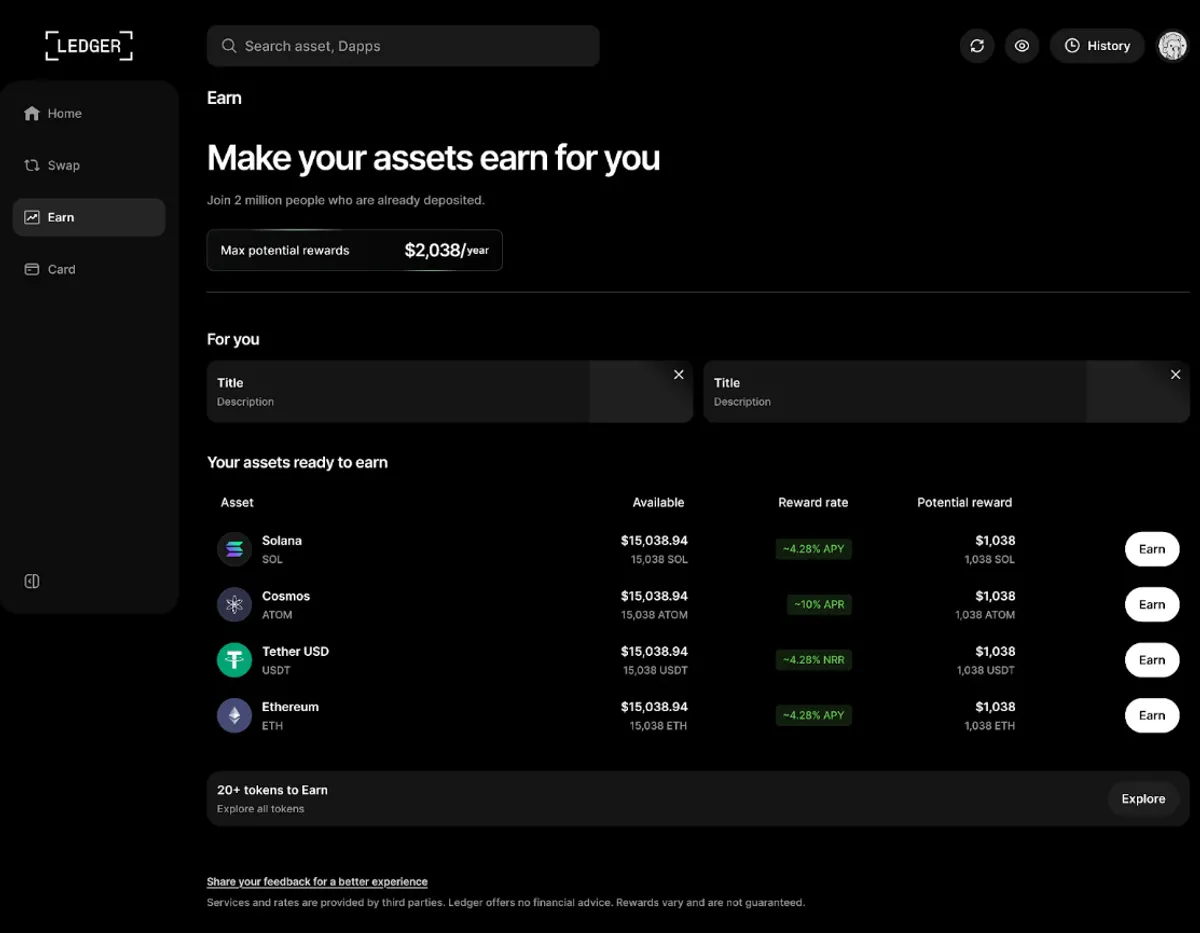Screen dimensions: 1200x933
Task: Click the Cosmos name text
Action: click(x=286, y=596)
